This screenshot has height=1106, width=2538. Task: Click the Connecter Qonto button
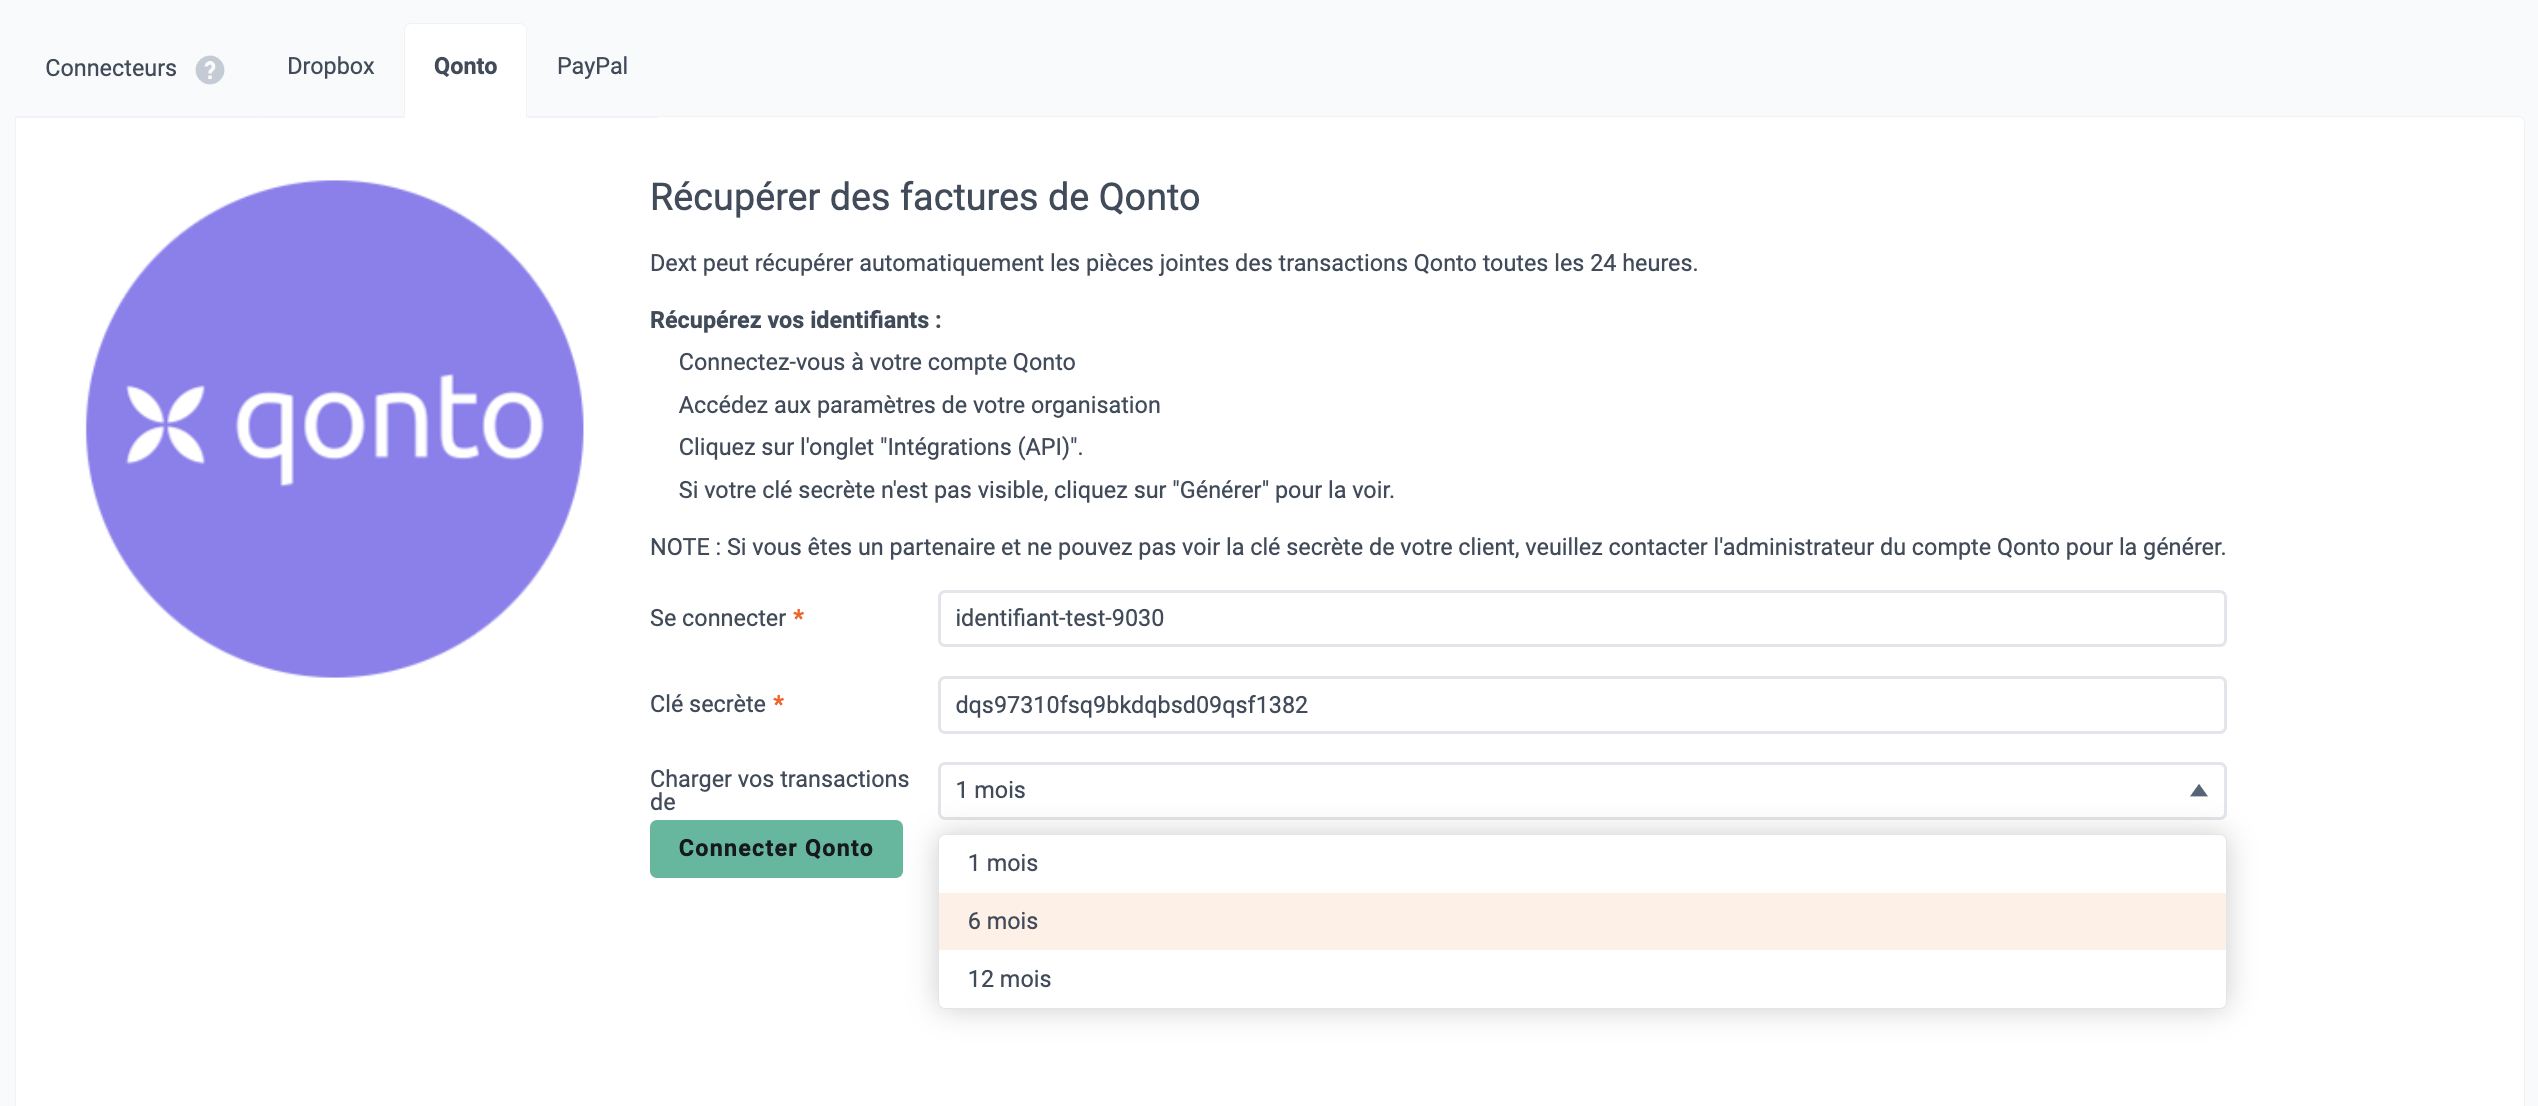click(x=776, y=849)
